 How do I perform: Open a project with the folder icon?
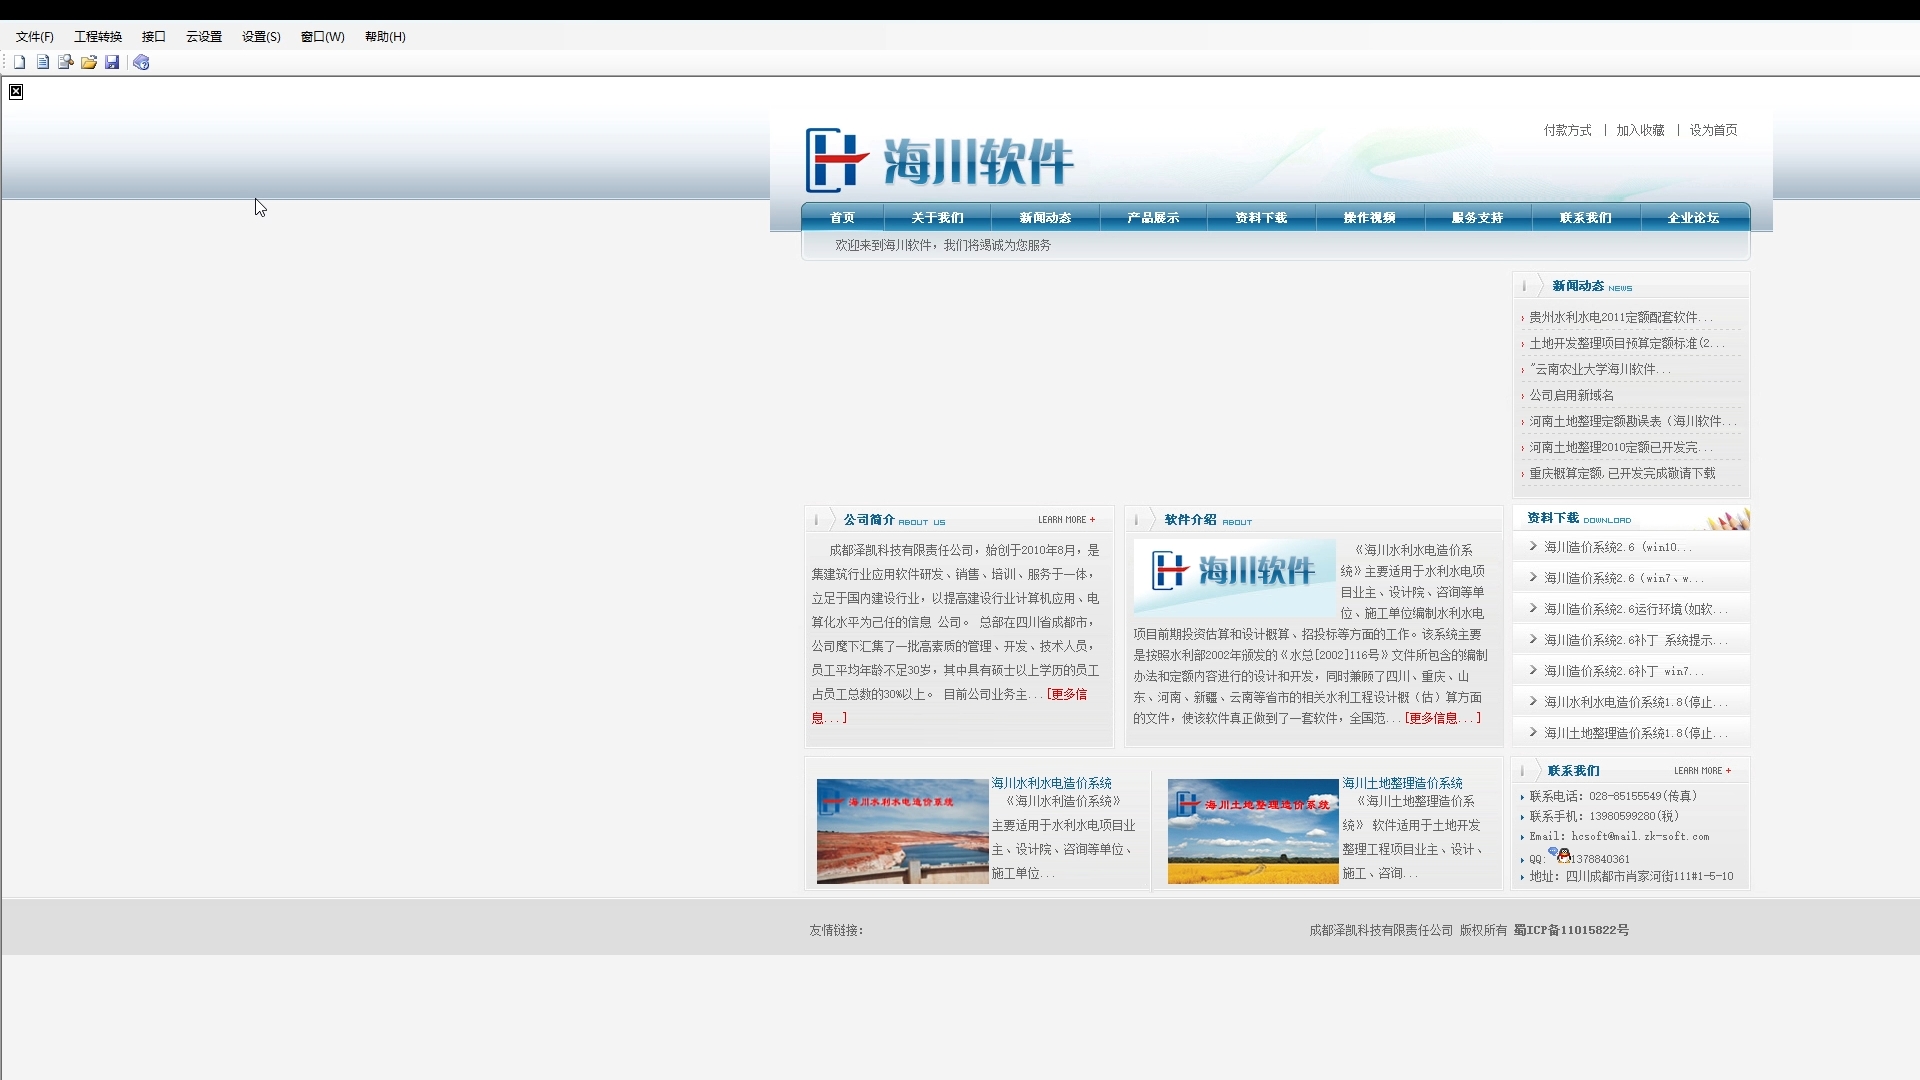(89, 62)
